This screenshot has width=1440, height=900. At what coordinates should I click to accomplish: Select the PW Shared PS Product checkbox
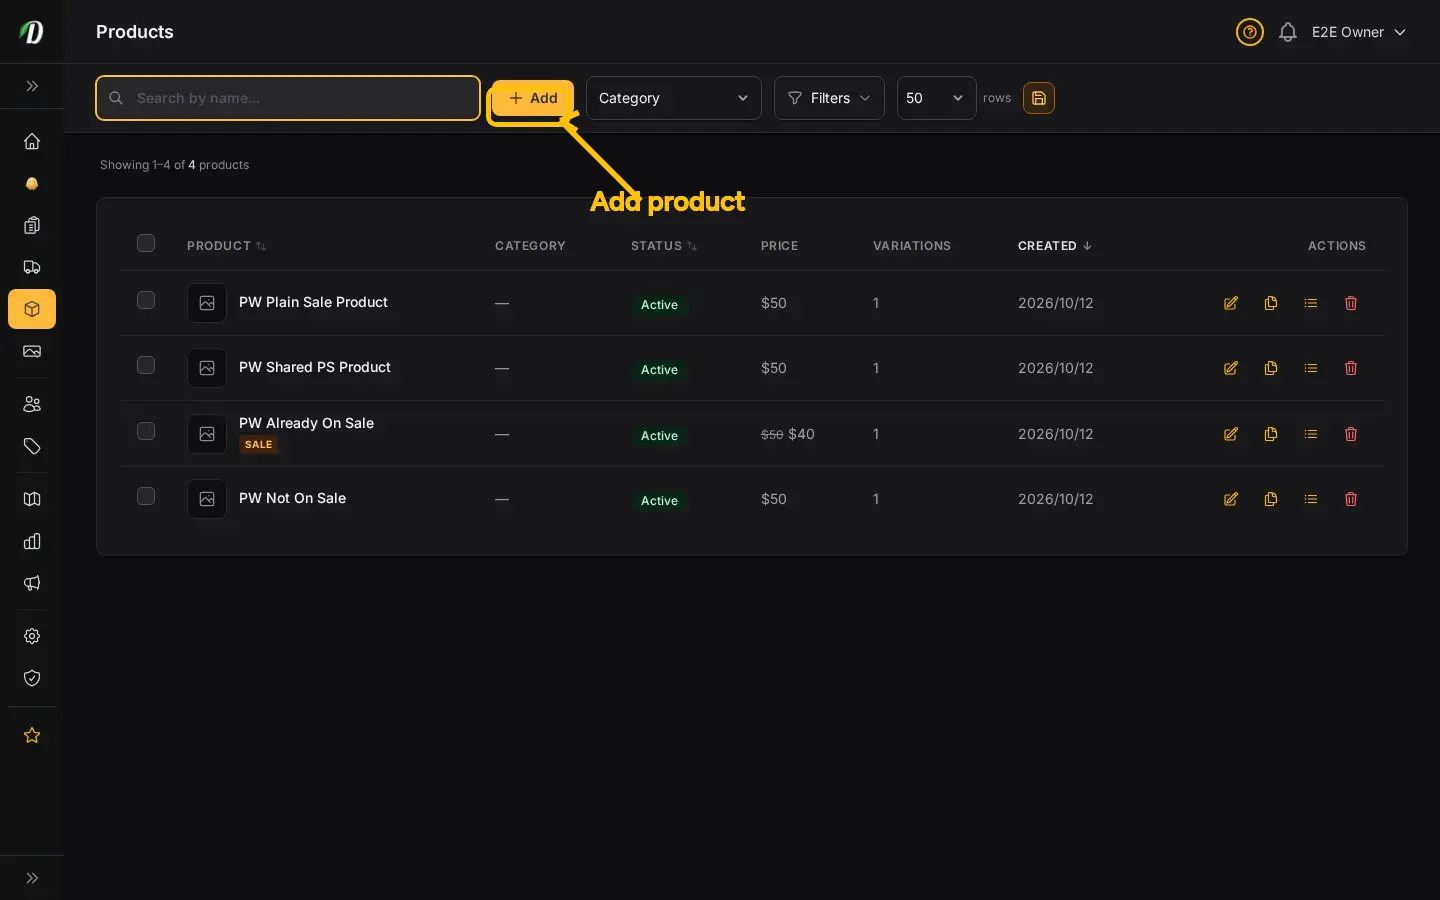[x=146, y=365]
